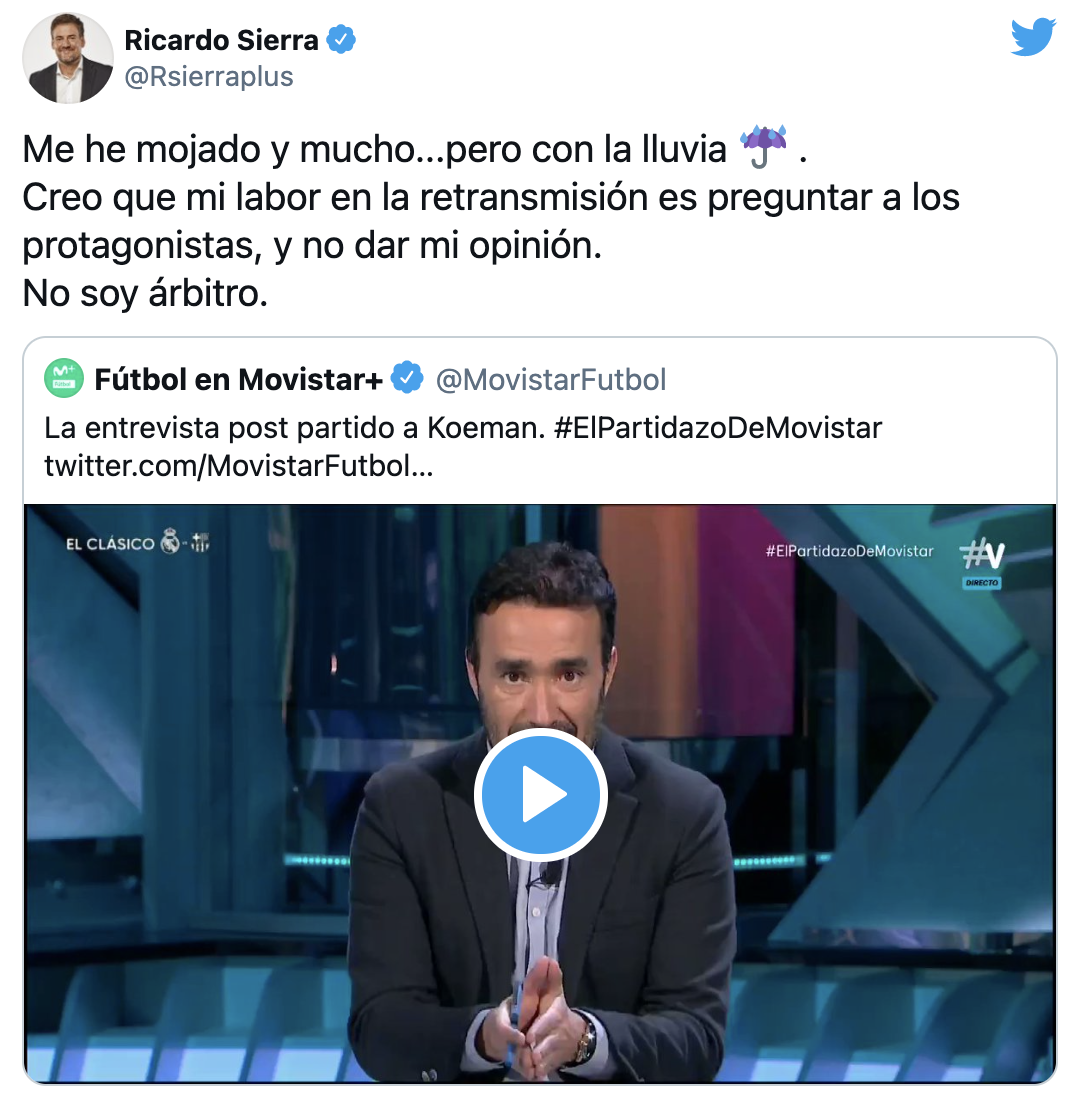The height and width of the screenshot is (1096, 1074).
Task: Open the @MovistarFutbol handle
Action: pos(551,380)
